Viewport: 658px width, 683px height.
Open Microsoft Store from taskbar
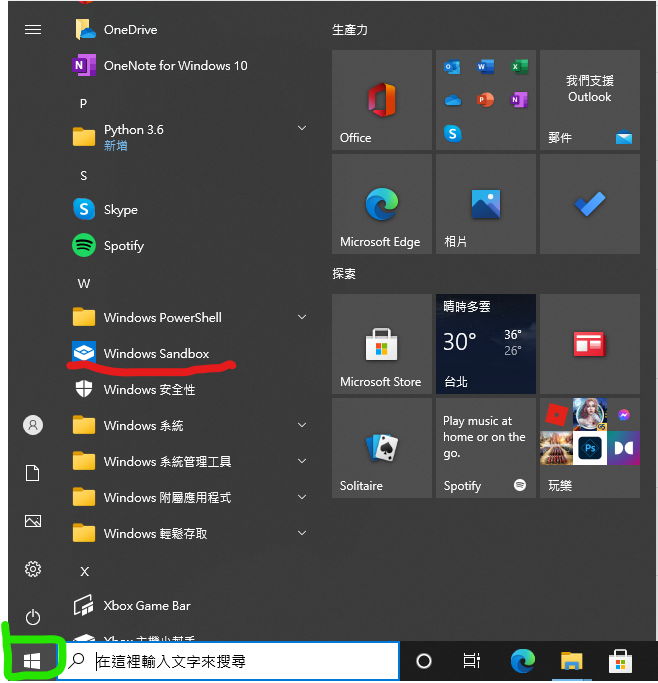[x=620, y=661]
